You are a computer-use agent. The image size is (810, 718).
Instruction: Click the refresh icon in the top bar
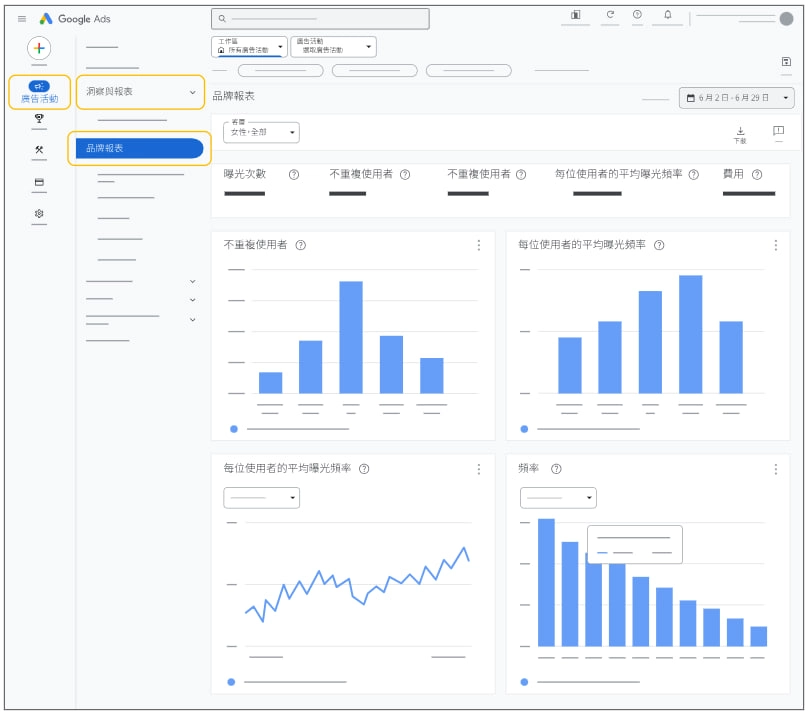point(608,15)
